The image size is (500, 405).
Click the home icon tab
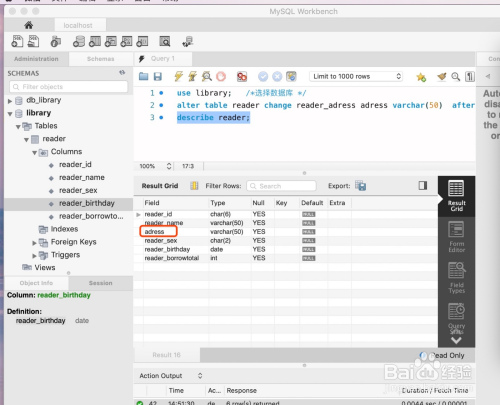[29, 25]
